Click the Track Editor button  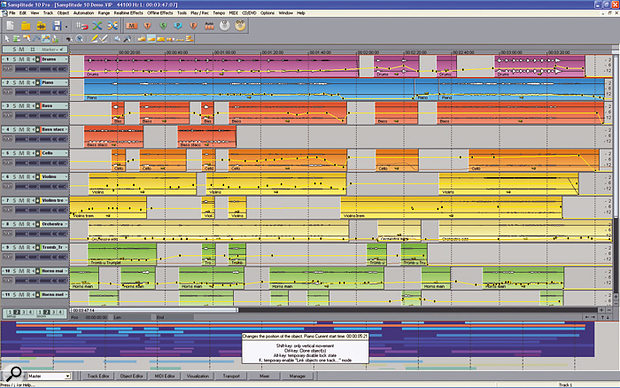(x=98, y=376)
